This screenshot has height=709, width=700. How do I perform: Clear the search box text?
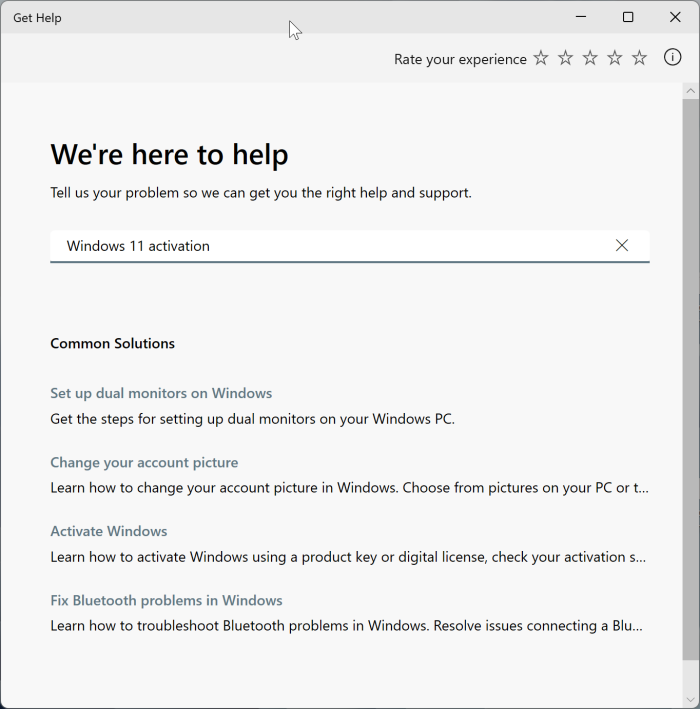pos(622,246)
